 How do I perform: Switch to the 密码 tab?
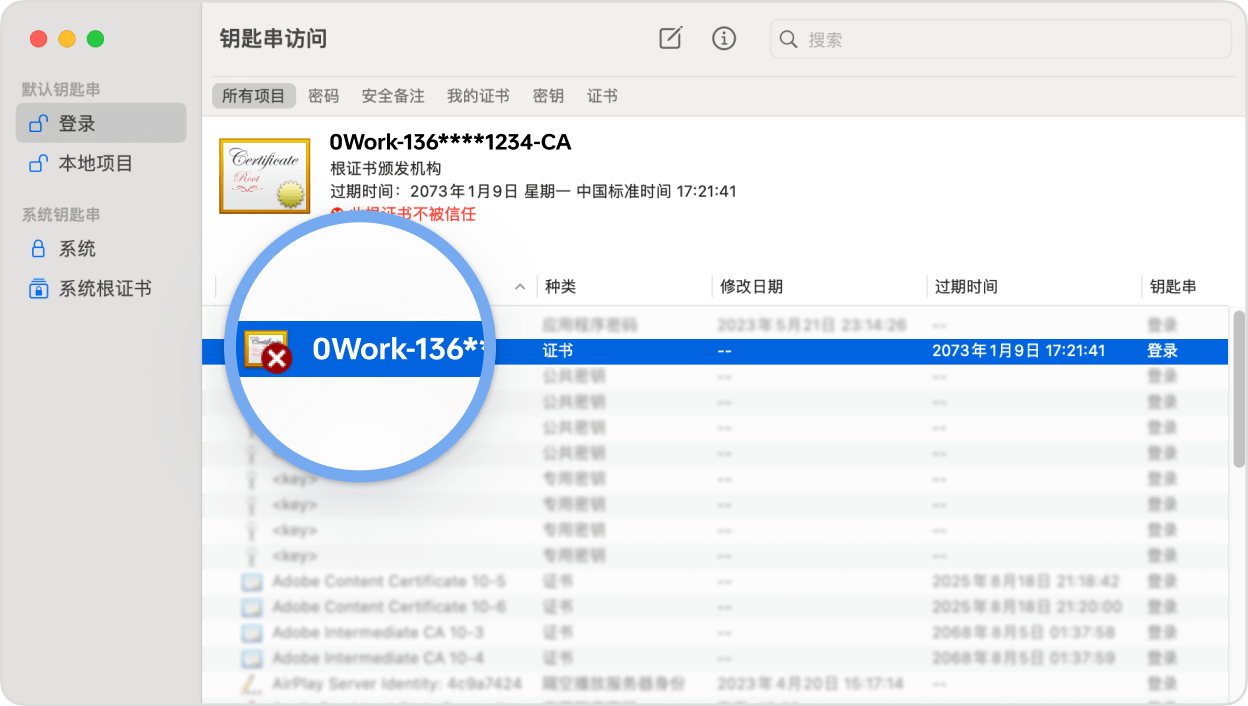pyautogui.click(x=323, y=96)
